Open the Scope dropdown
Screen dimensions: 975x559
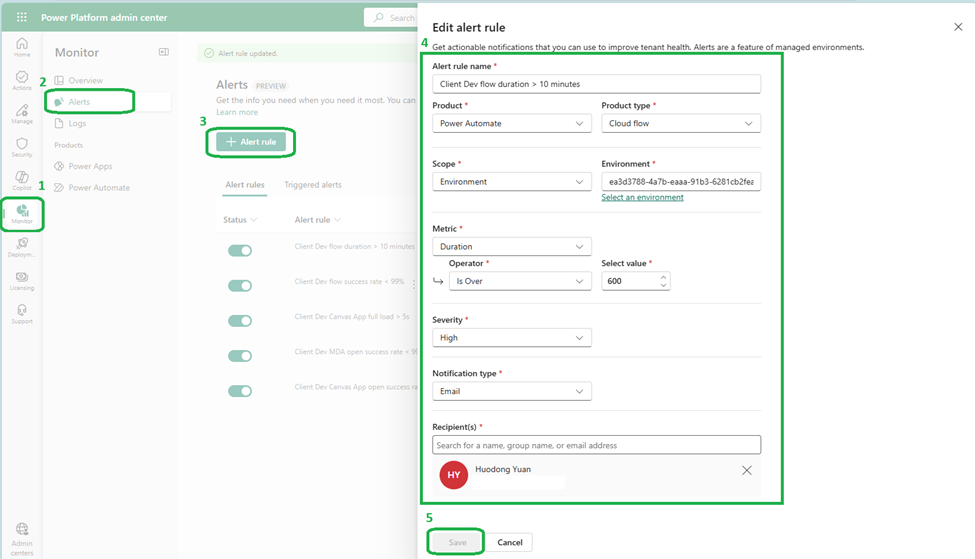512,182
